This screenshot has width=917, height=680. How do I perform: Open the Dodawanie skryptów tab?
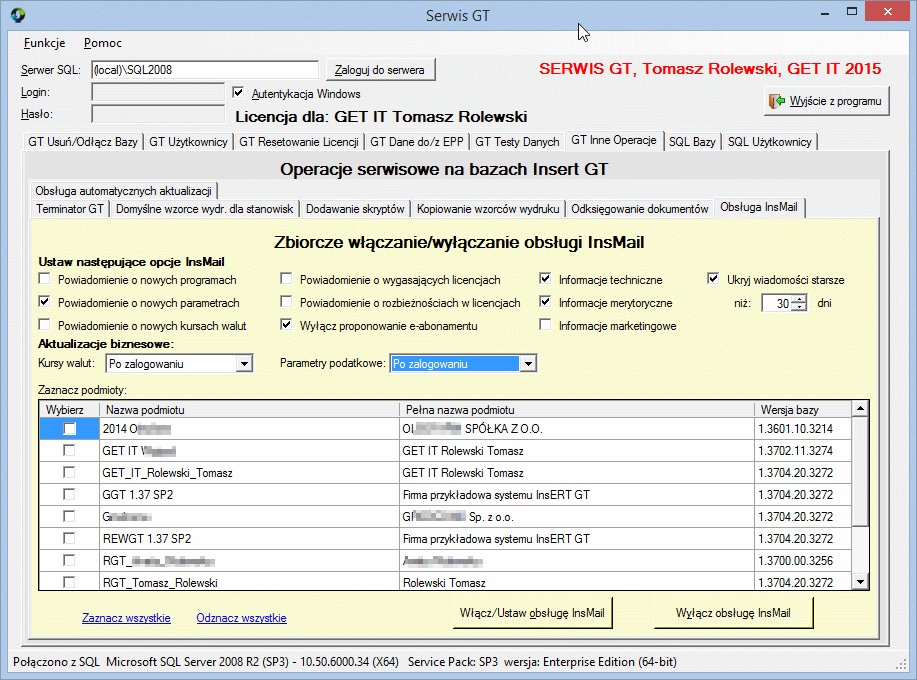355,209
